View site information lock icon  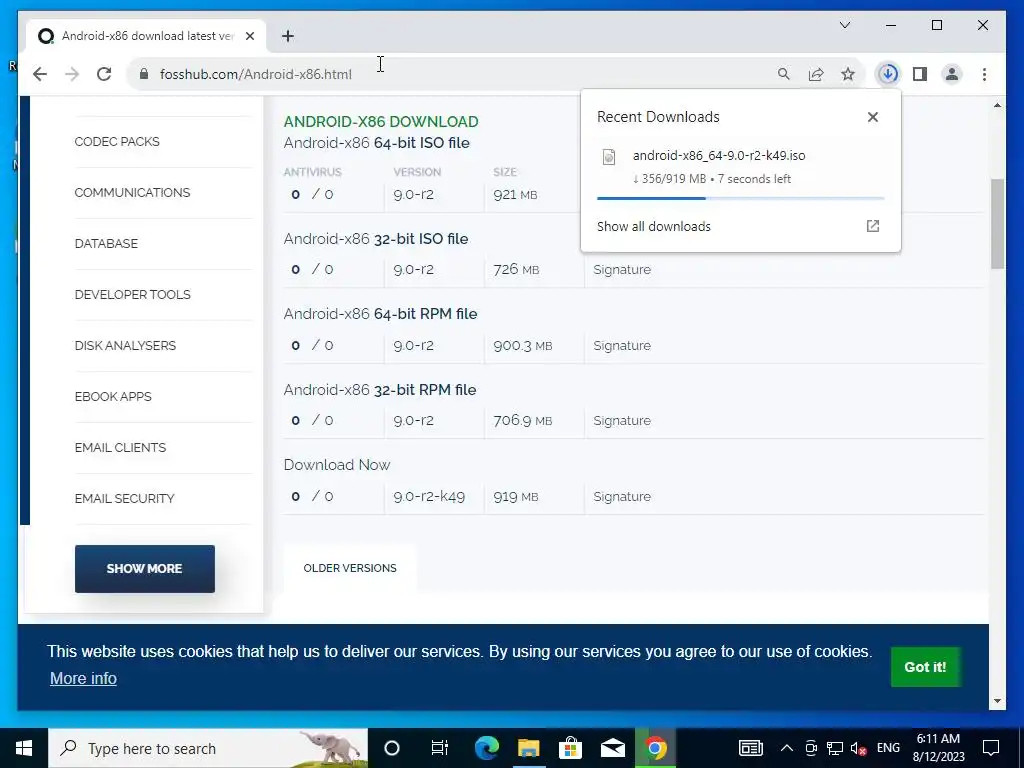[144, 74]
